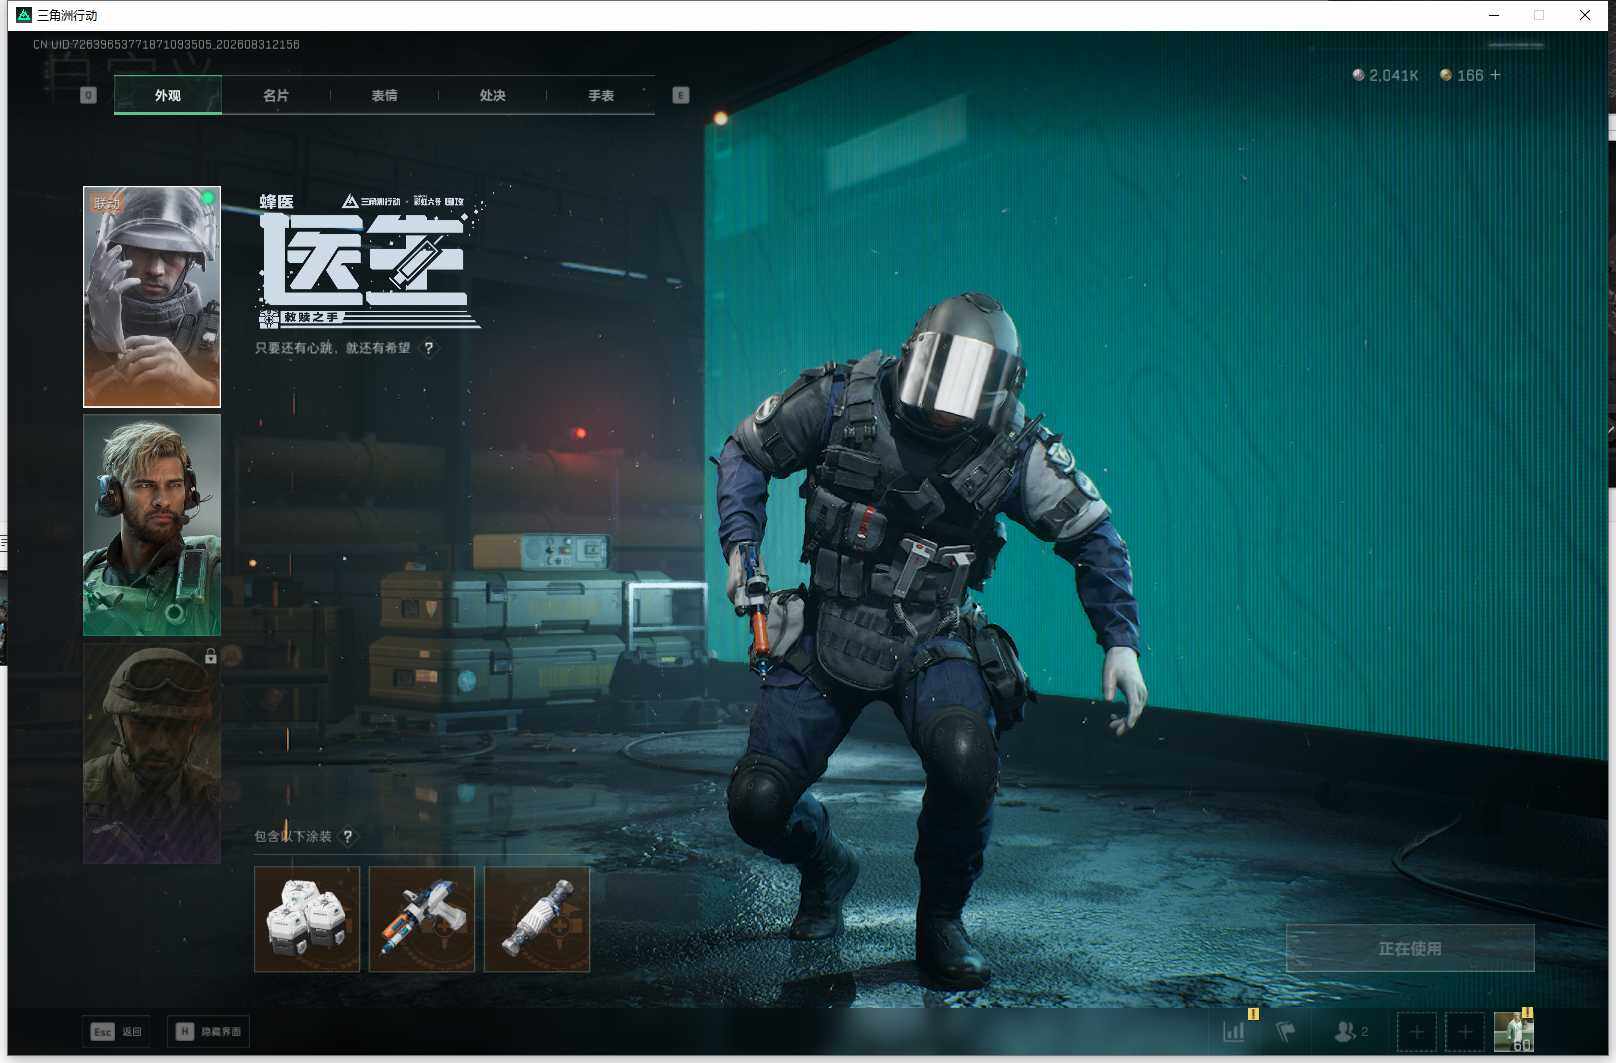Select the locked soldier skin thumbnail
This screenshot has height=1063, width=1616.
tap(152, 753)
